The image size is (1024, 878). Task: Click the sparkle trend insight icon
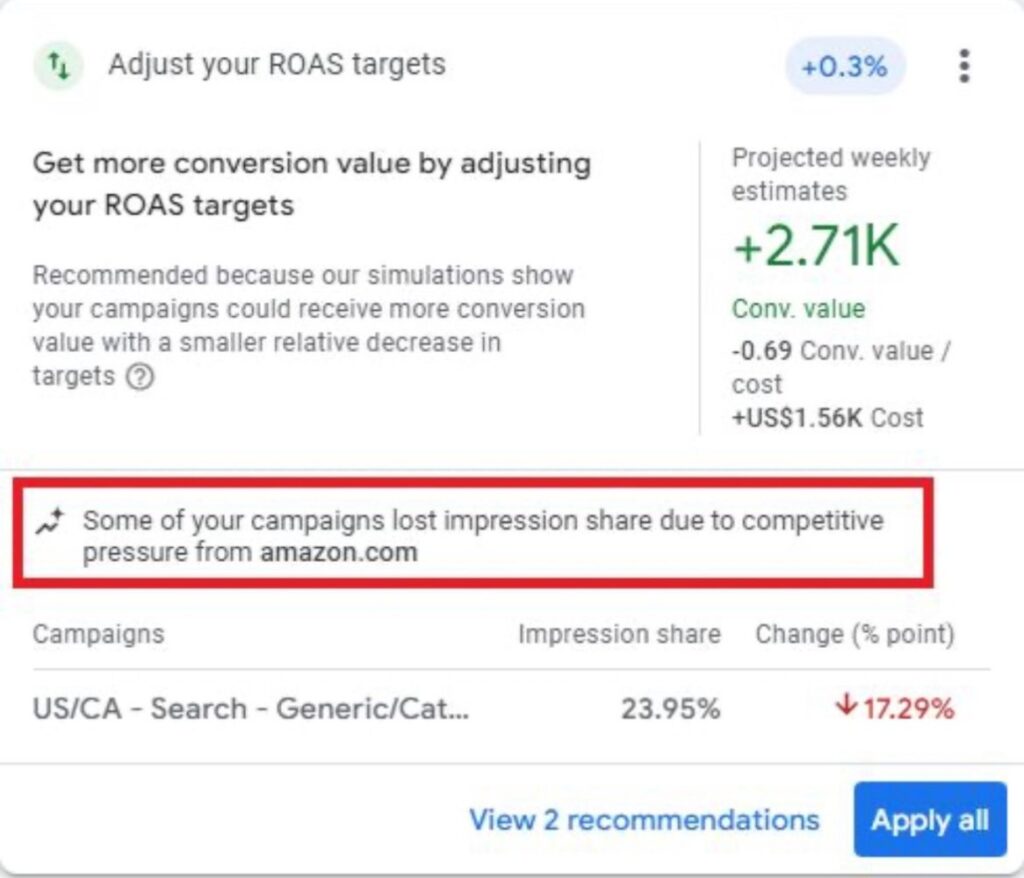[50, 521]
